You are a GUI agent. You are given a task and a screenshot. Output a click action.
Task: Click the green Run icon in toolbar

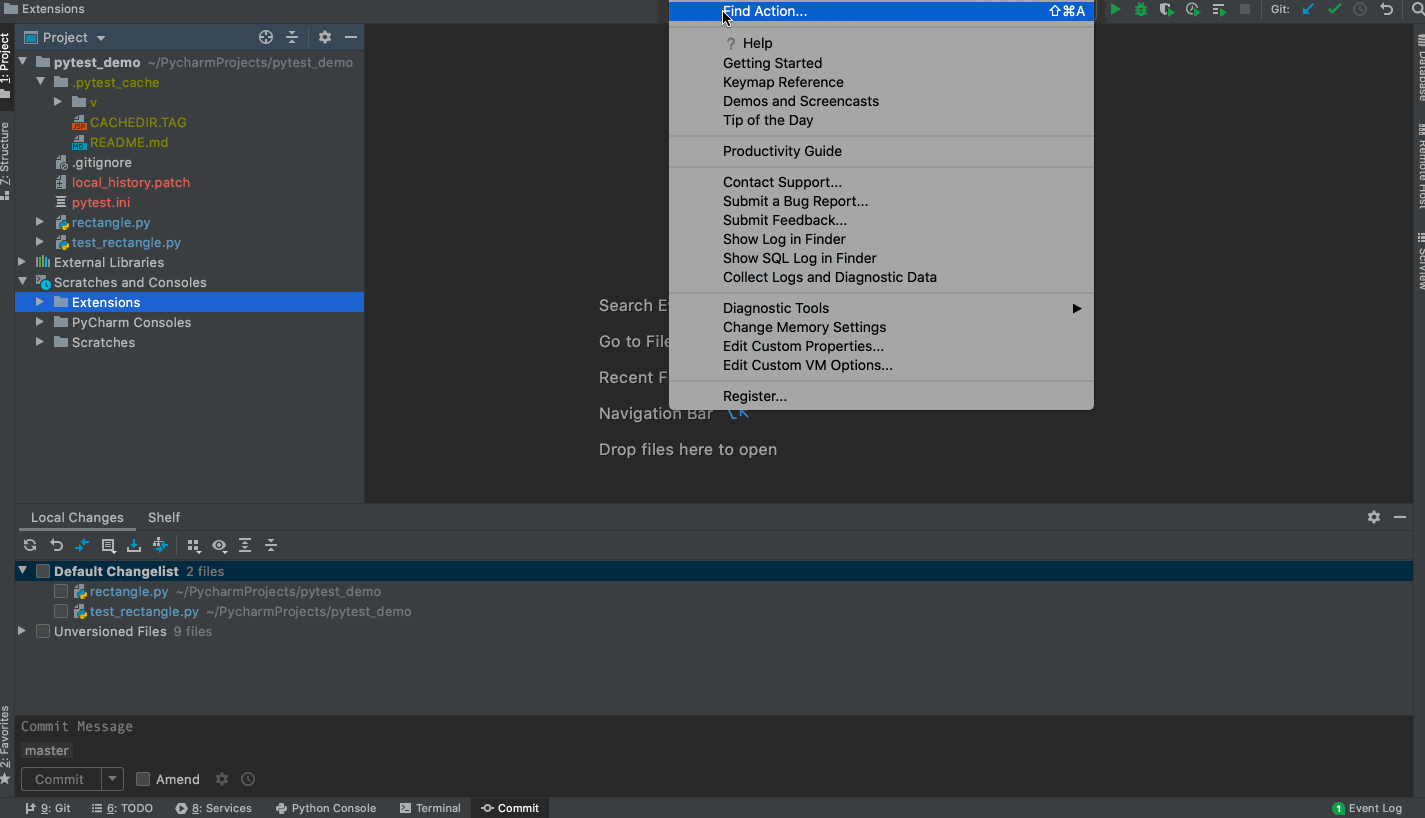coord(1115,9)
